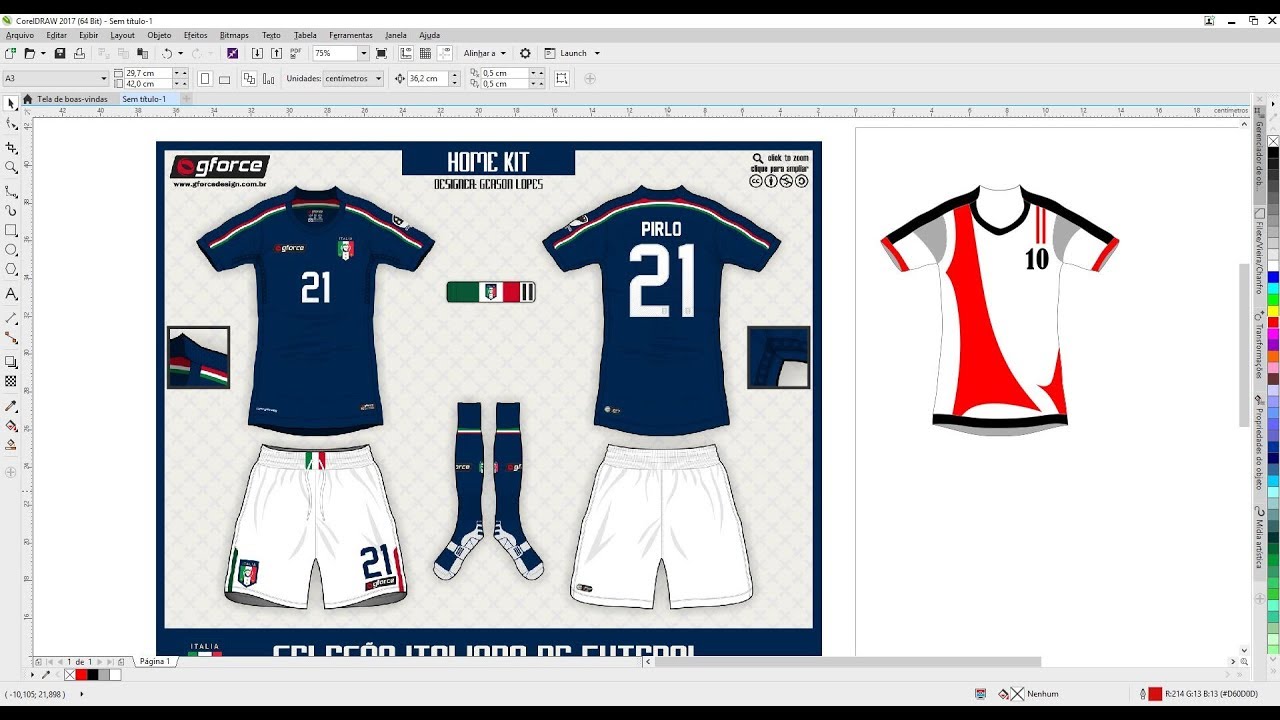Image resolution: width=1280 pixels, height=720 pixels.
Task: Open the Search content purple icon
Action: [x=232, y=53]
